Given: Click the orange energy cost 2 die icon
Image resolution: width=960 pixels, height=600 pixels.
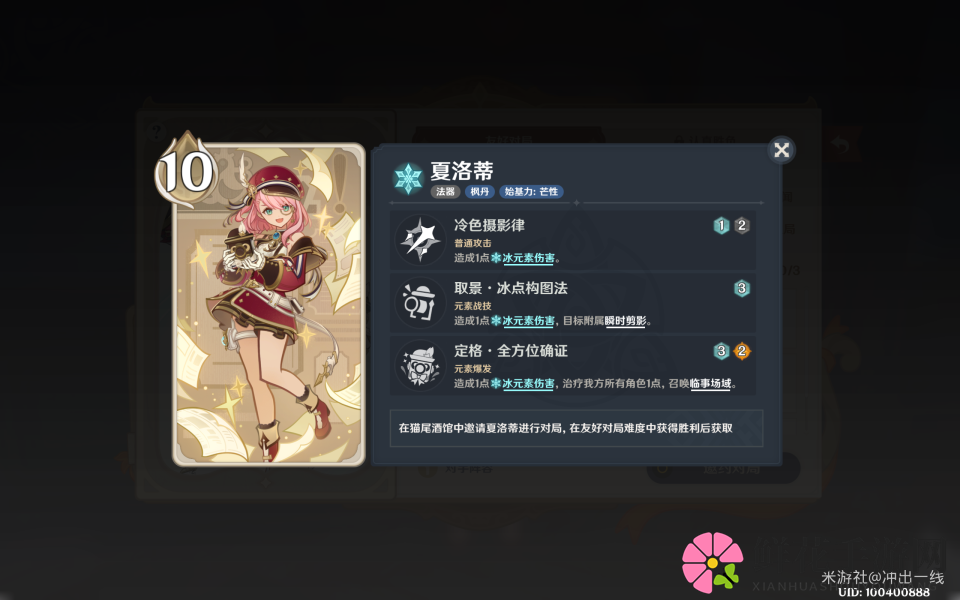Looking at the screenshot, I should pyautogui.click(x=741, y=351).
